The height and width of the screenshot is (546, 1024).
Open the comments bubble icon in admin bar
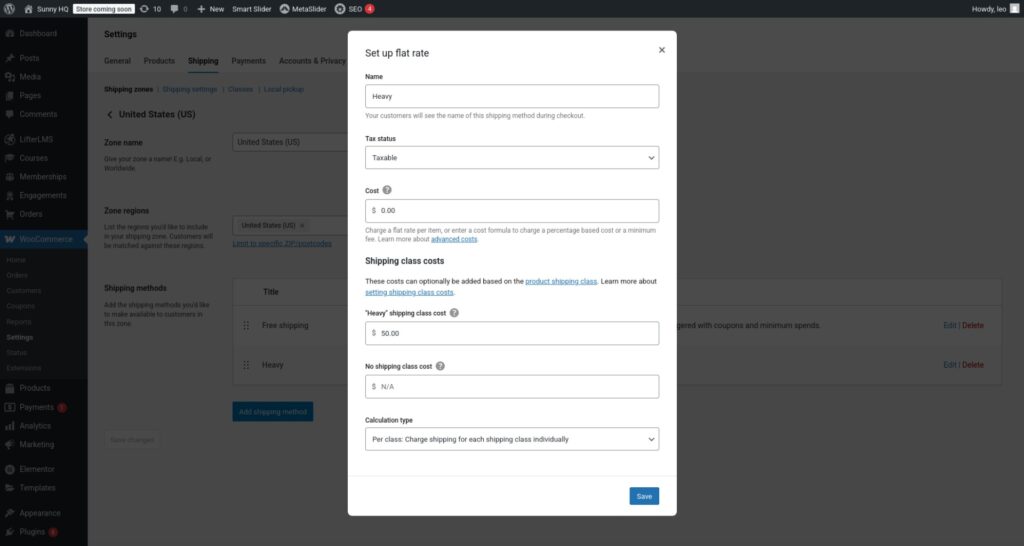[x=174, y=8]
